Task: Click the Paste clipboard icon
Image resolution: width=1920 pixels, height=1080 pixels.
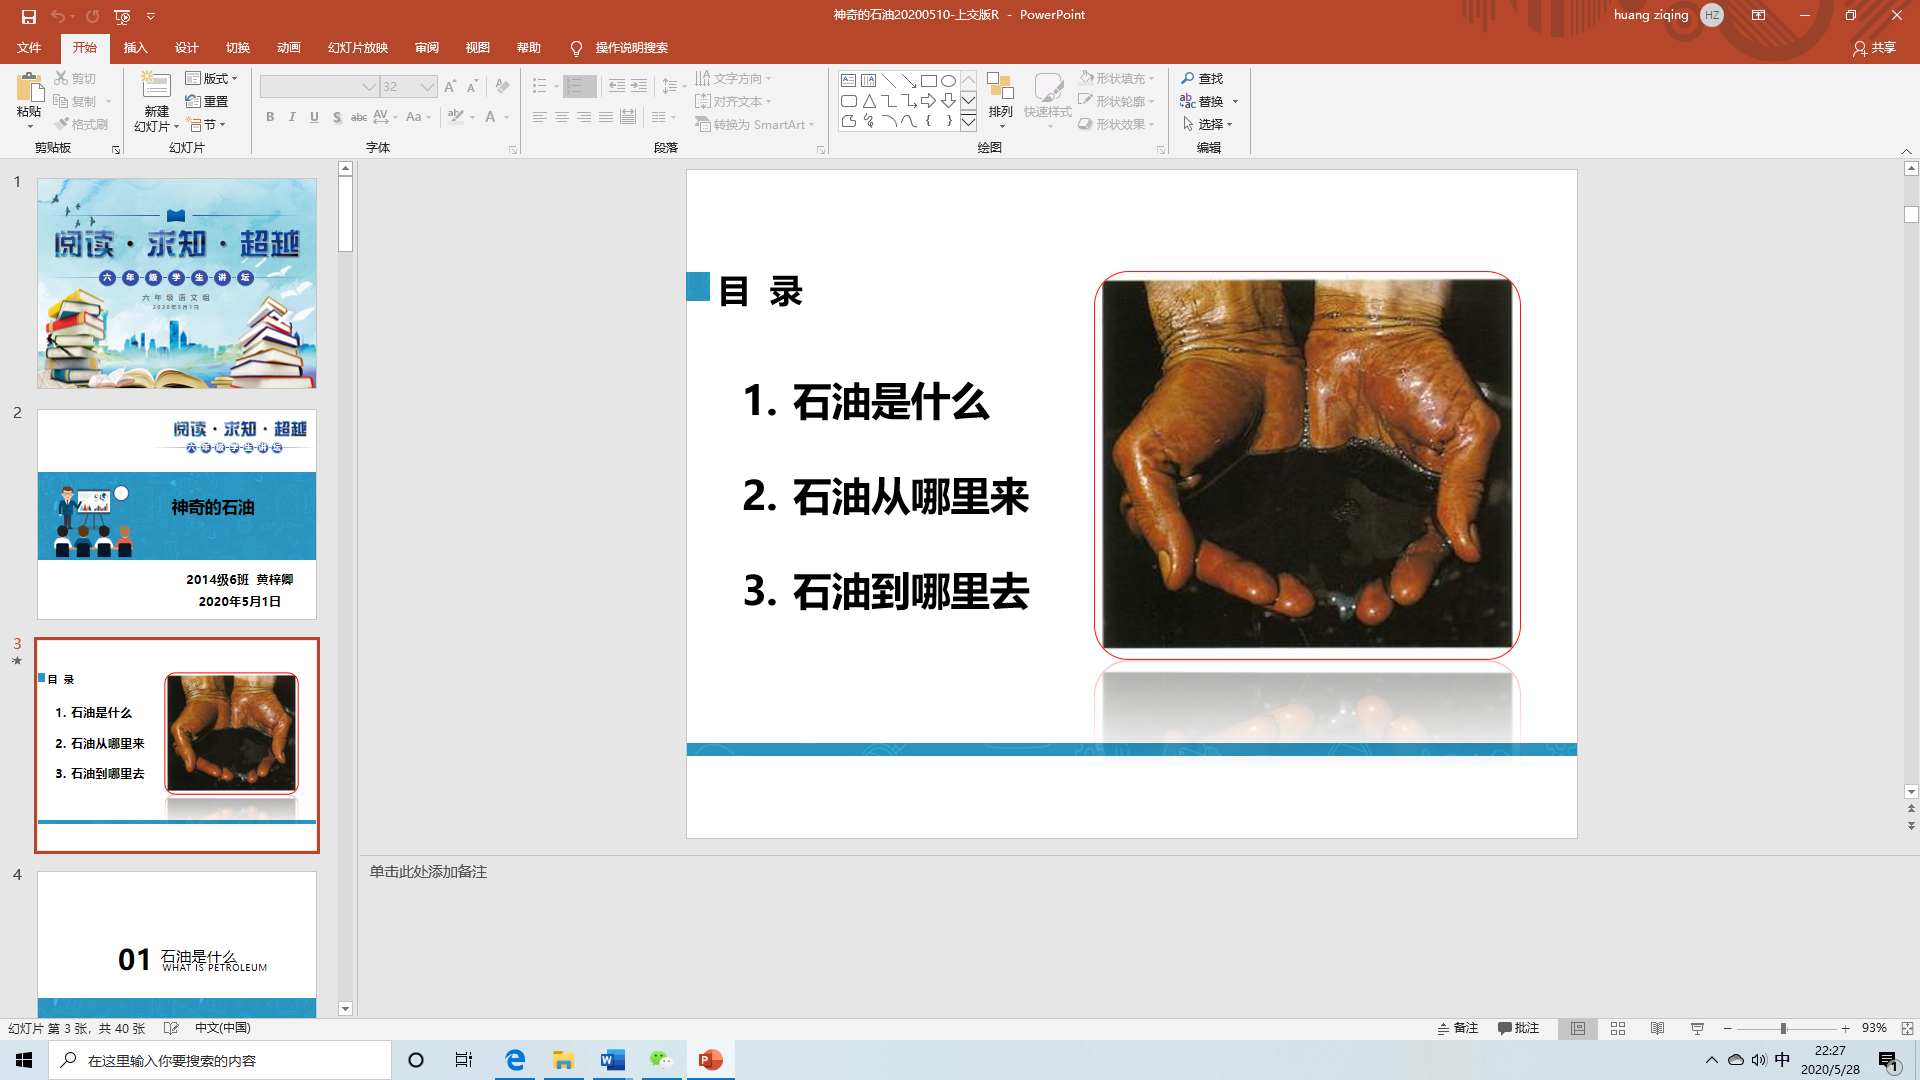Action: click(29, 87)
